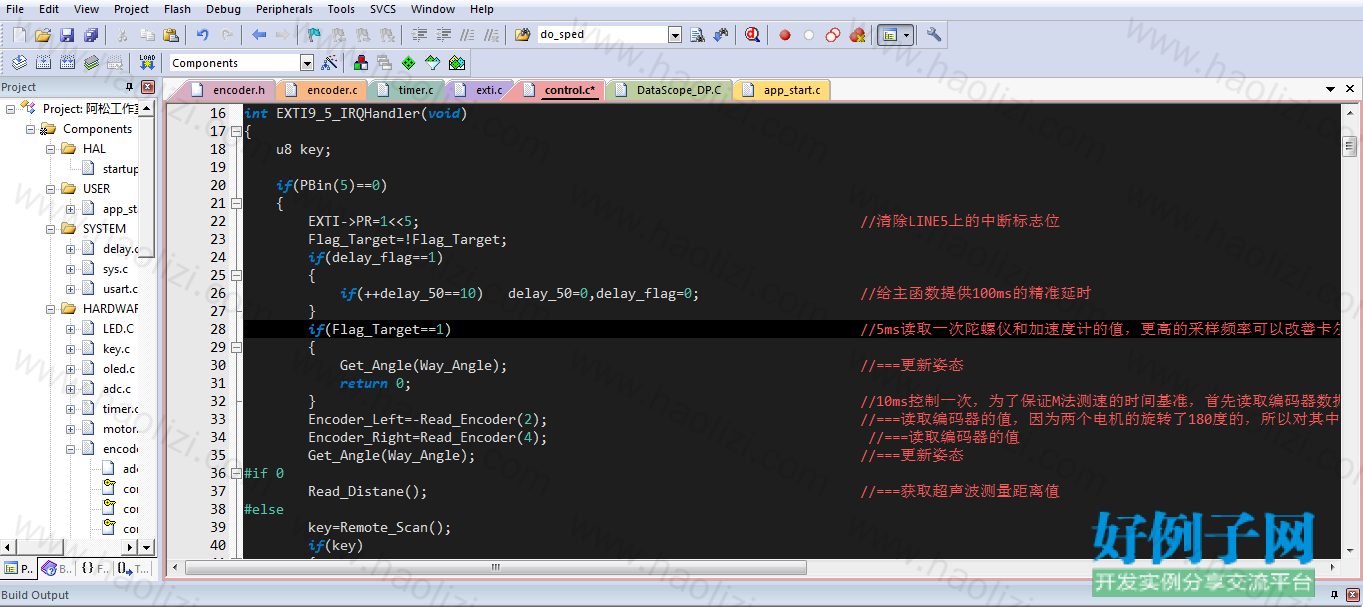This screenshot has width=1363, height=607.
Task: Show the Templates panel tab
Action: (x=132, y=568)
